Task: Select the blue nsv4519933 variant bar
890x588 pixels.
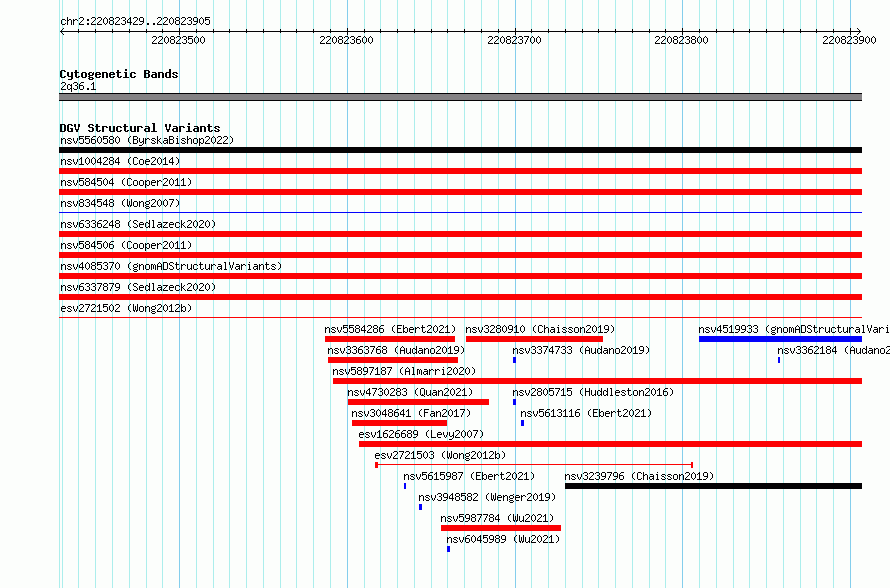Action: [x=780, y=339]
